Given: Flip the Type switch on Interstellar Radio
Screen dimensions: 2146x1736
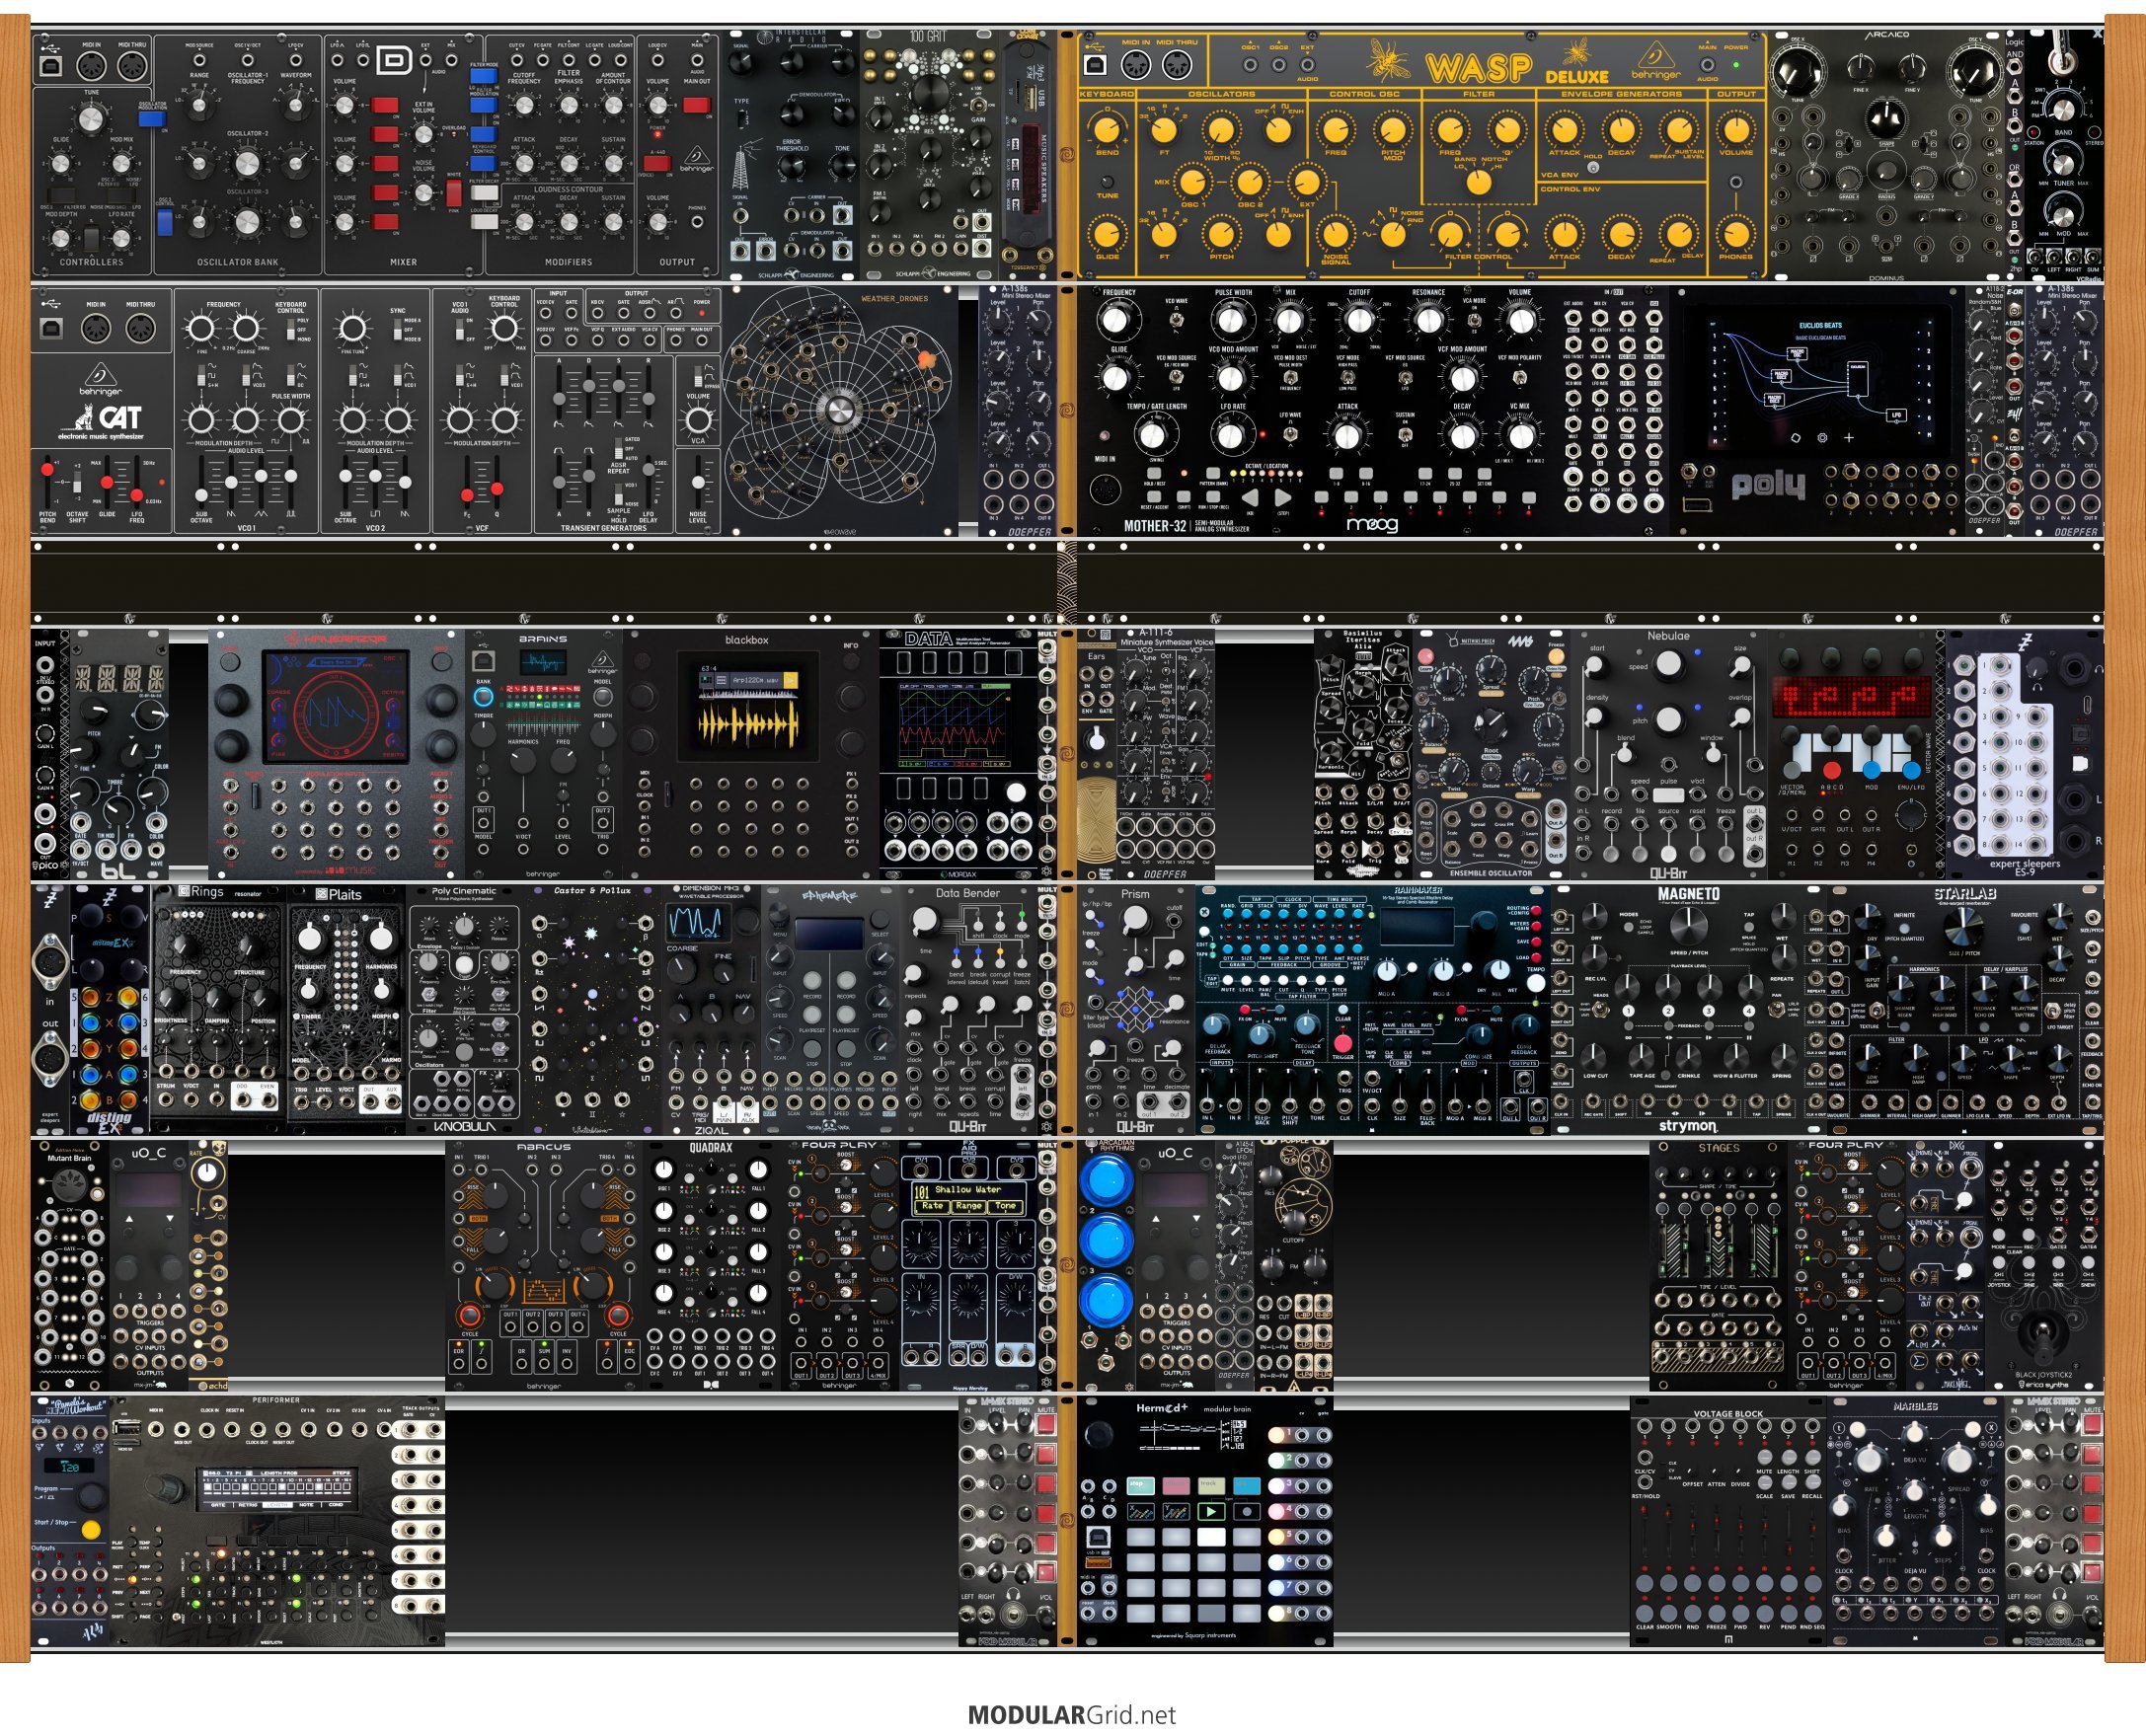Looking at the screenshot, I should 742,119.
